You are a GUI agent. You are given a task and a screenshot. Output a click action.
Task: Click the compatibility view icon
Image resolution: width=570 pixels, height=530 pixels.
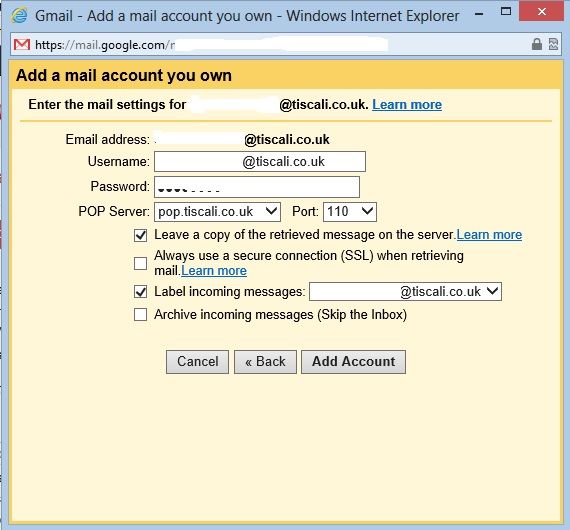pyautogui.click(x=553, y=44)
